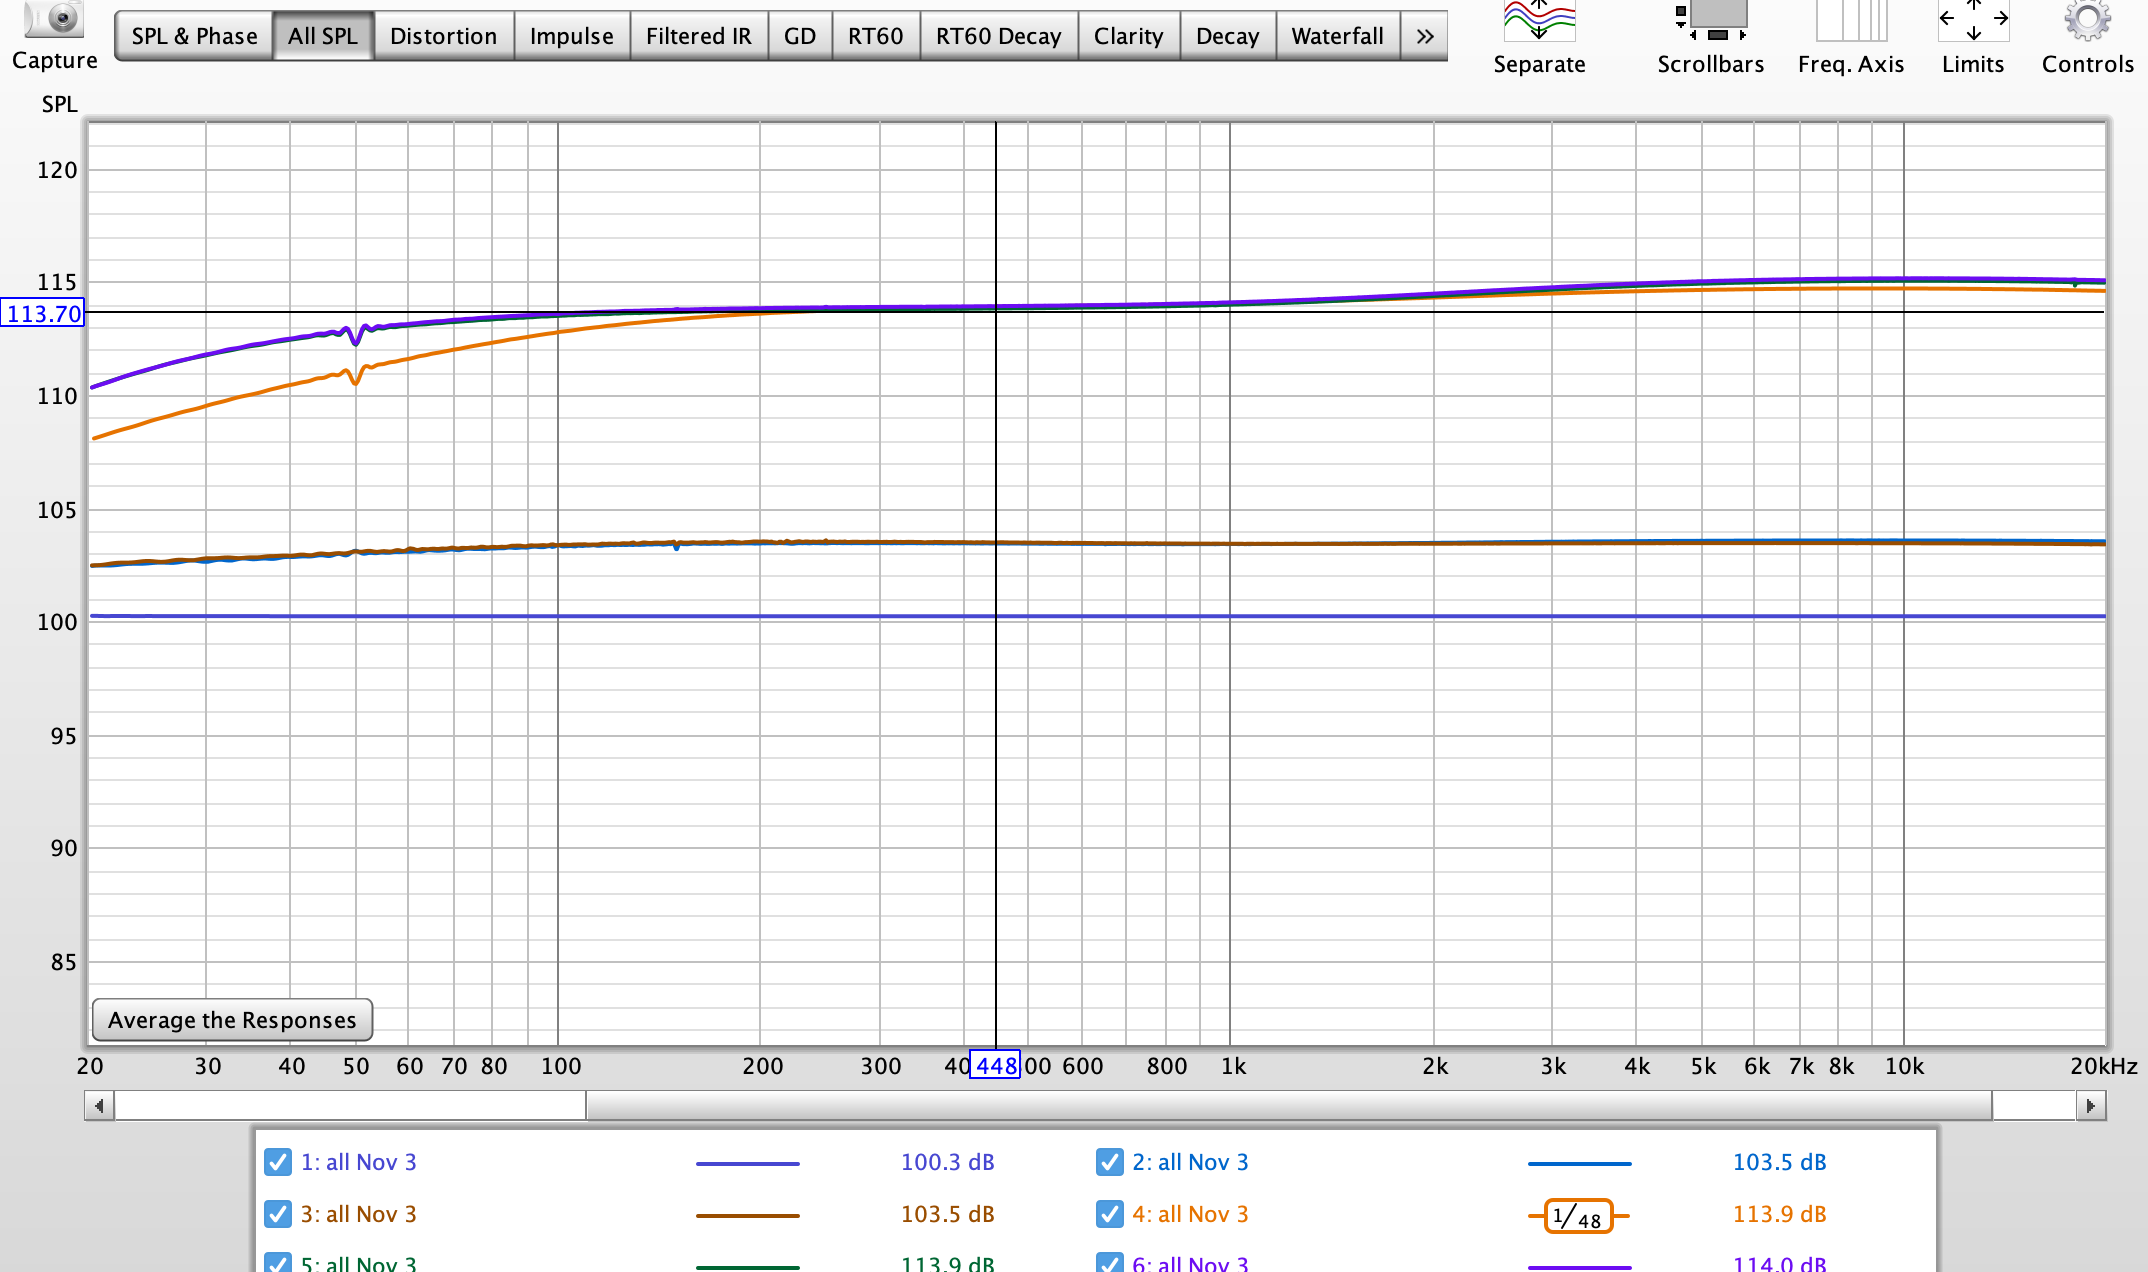
Task: Click the horizontal scrollbar thumb
Action: coord(1288,1106)
